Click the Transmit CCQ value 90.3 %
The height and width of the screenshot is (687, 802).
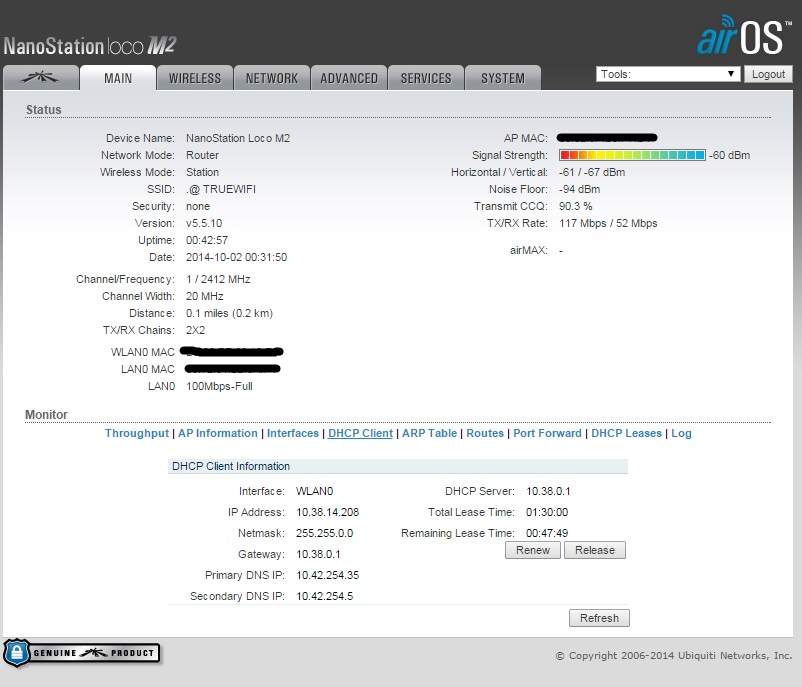575,206
